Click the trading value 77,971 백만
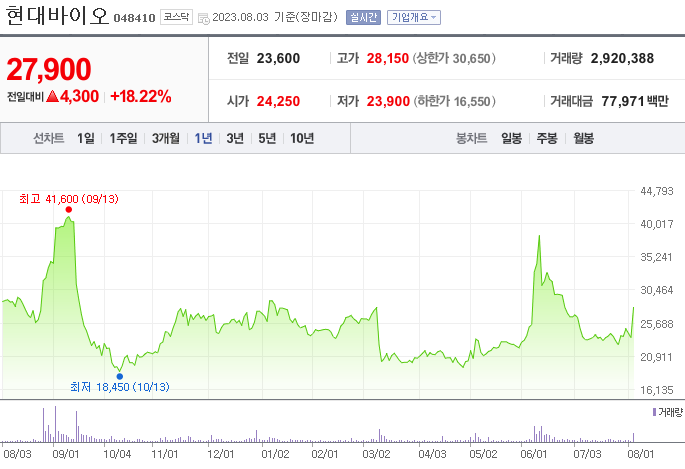The image size is (685, 469). click(635, 101)
